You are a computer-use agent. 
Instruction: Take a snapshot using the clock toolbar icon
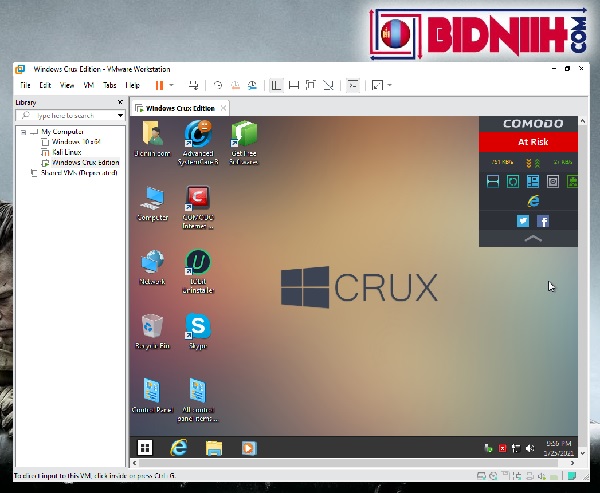coord(218,85)
